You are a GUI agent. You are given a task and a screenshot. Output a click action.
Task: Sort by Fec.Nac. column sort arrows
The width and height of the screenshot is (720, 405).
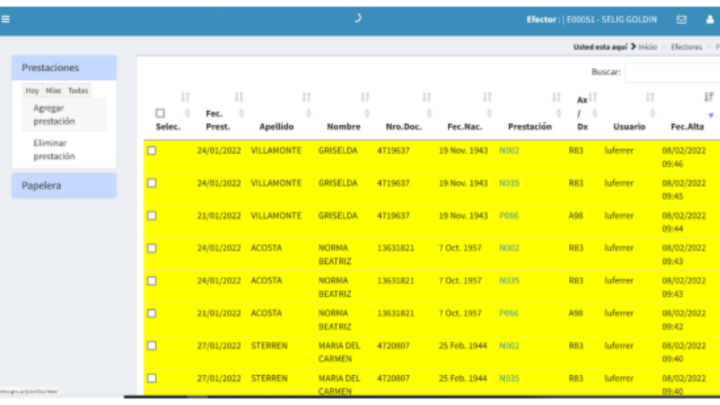[487, 97]
